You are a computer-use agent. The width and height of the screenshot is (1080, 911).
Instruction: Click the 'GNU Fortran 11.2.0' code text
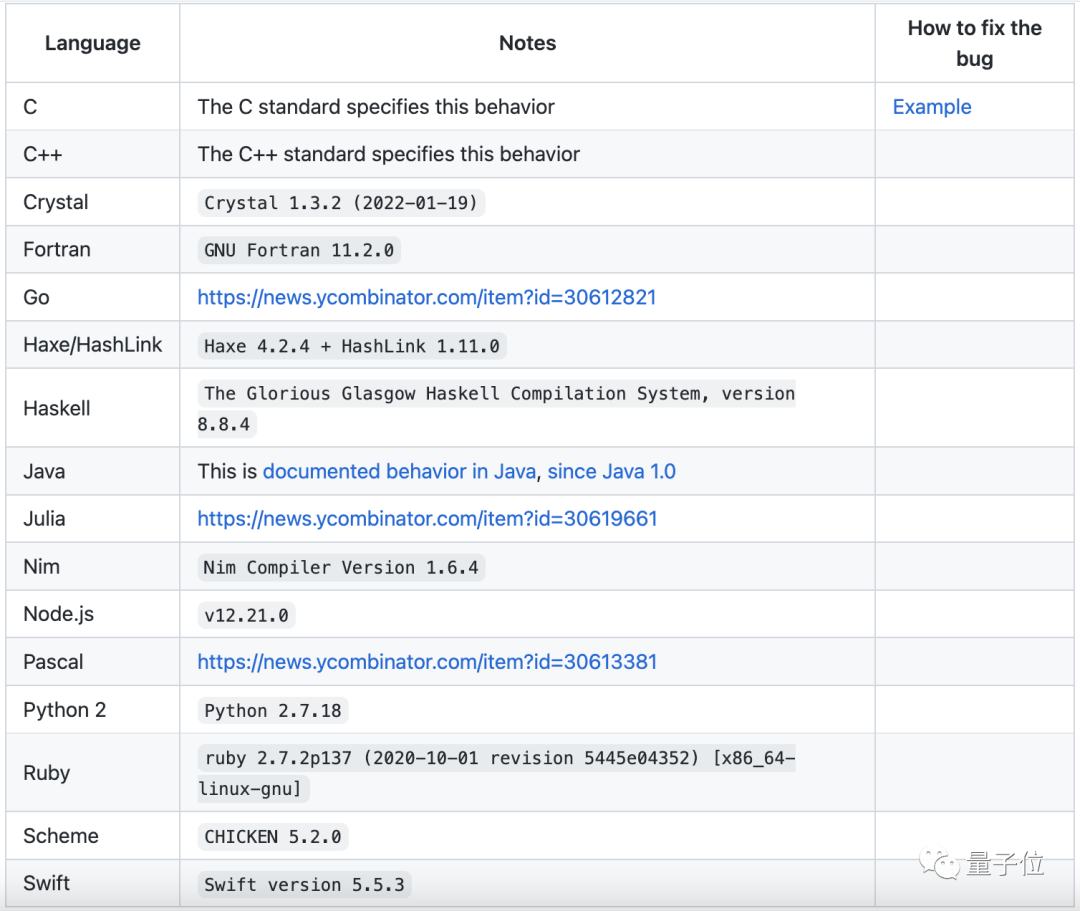(299, 250)
